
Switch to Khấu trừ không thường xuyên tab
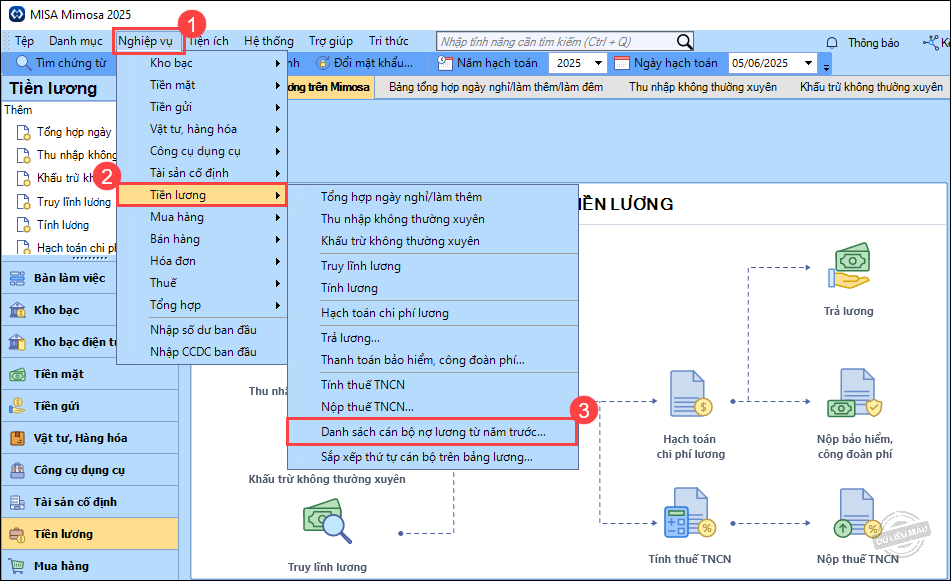871,87
